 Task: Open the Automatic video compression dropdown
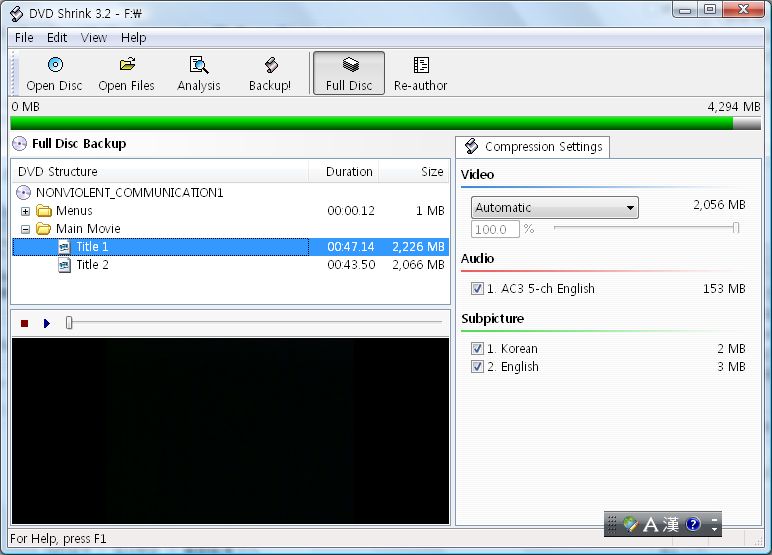click(555, 207)
